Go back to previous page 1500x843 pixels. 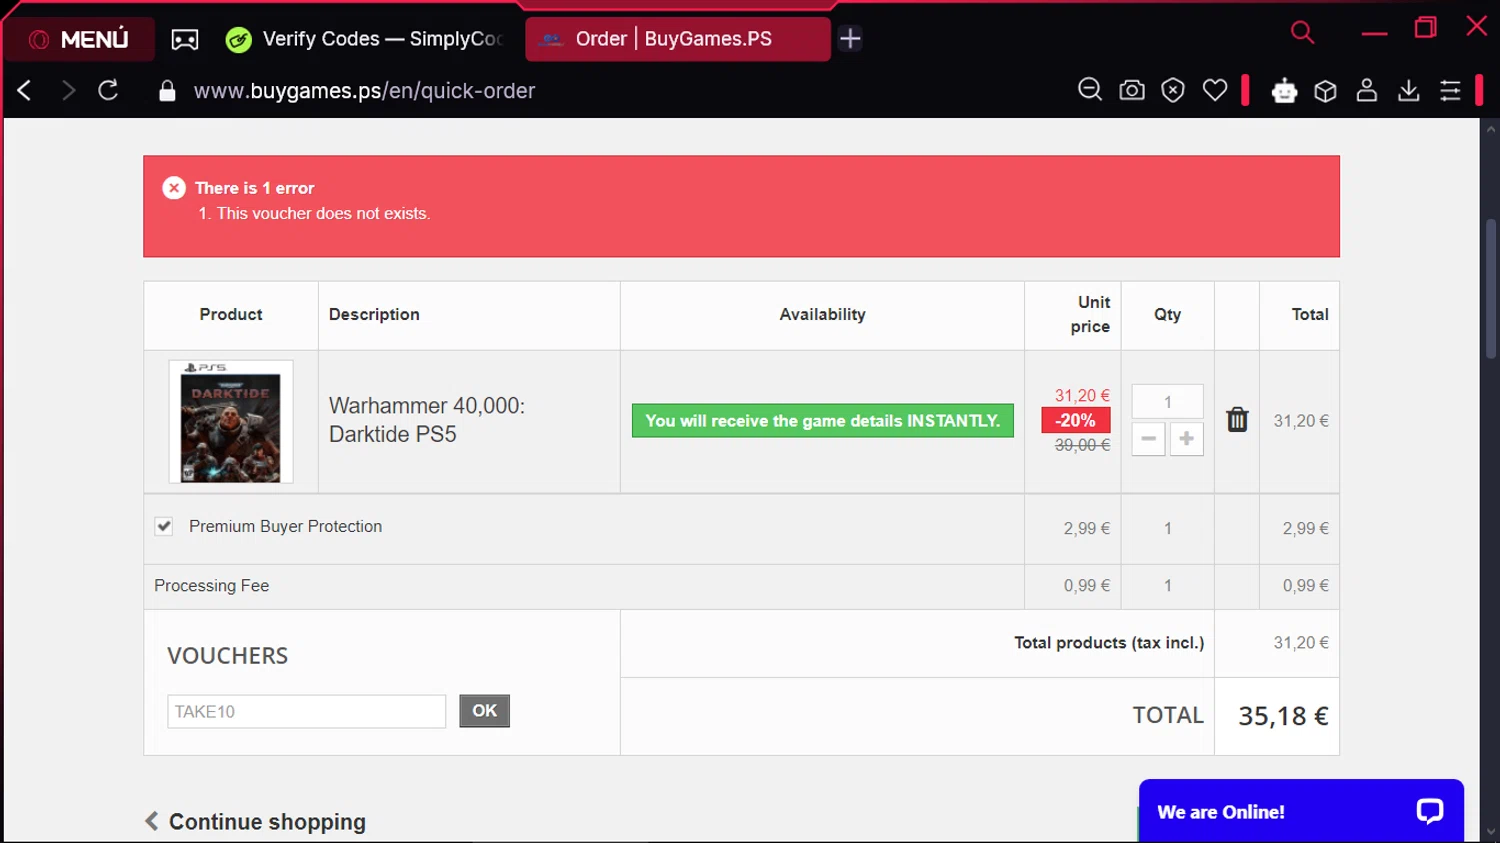coord(25,91)
